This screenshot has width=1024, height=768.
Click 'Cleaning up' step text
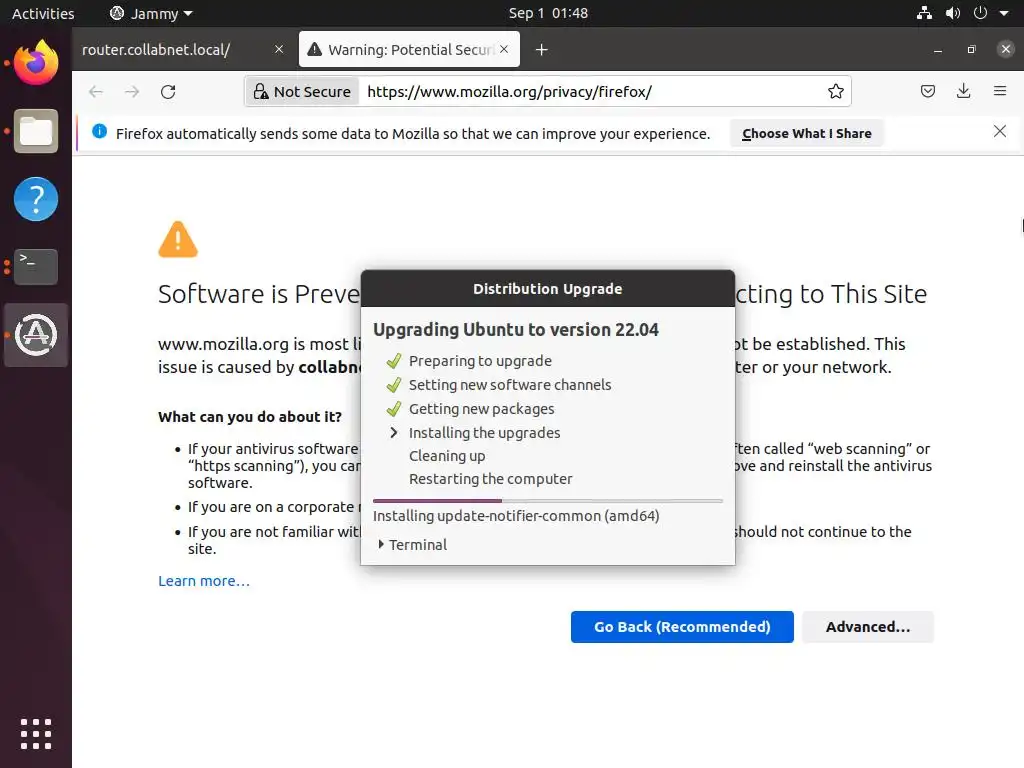point(447,456)
